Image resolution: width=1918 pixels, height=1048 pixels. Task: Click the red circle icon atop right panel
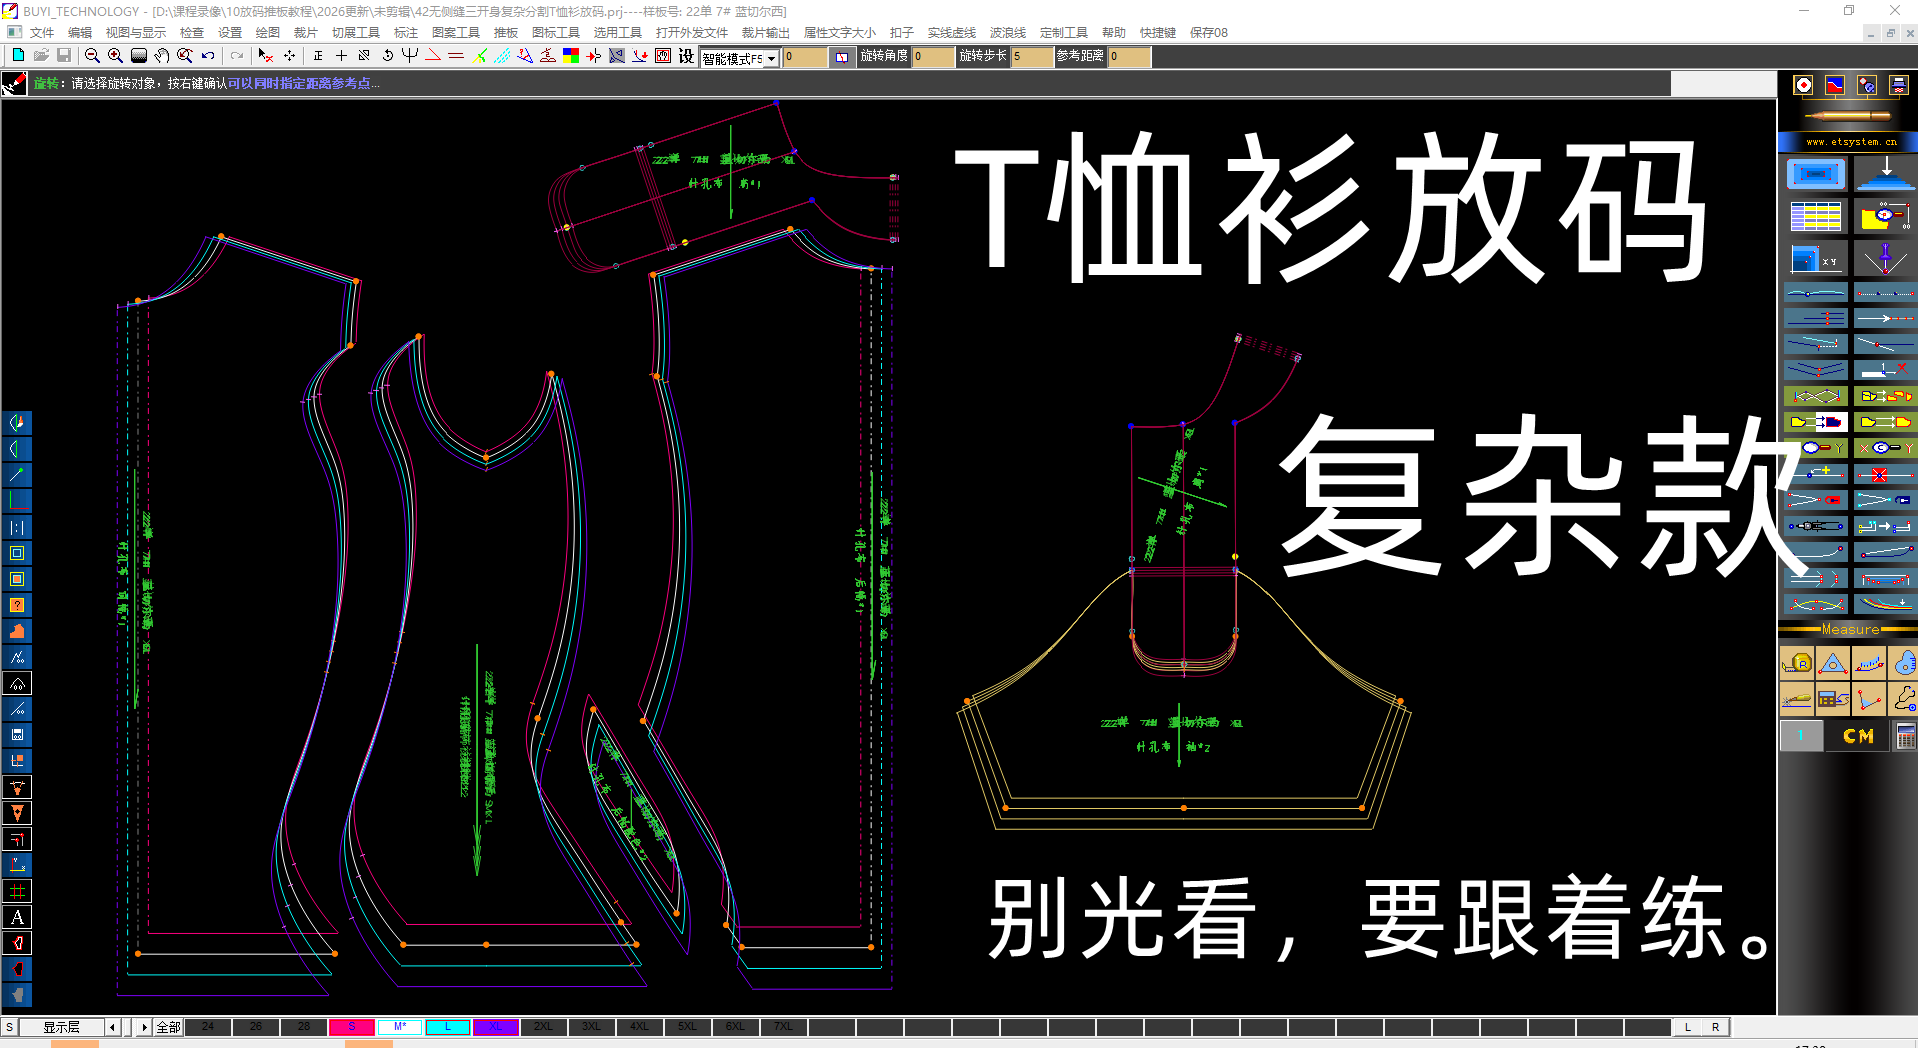[1803, 85]
